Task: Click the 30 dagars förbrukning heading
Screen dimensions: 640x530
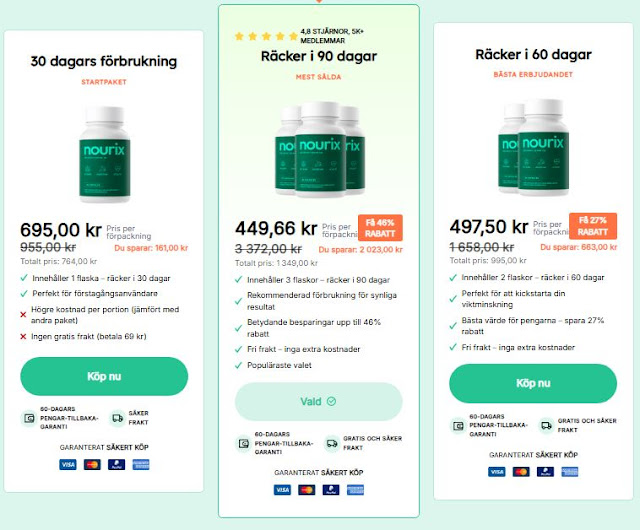Action: (x=104, y=61)
